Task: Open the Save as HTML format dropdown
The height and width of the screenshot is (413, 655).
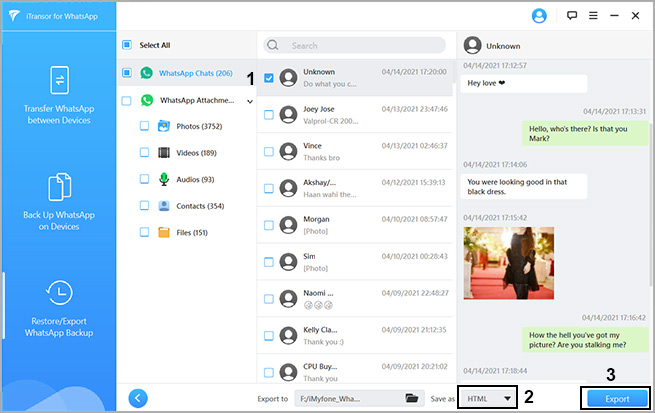Action: pos(488,398)
